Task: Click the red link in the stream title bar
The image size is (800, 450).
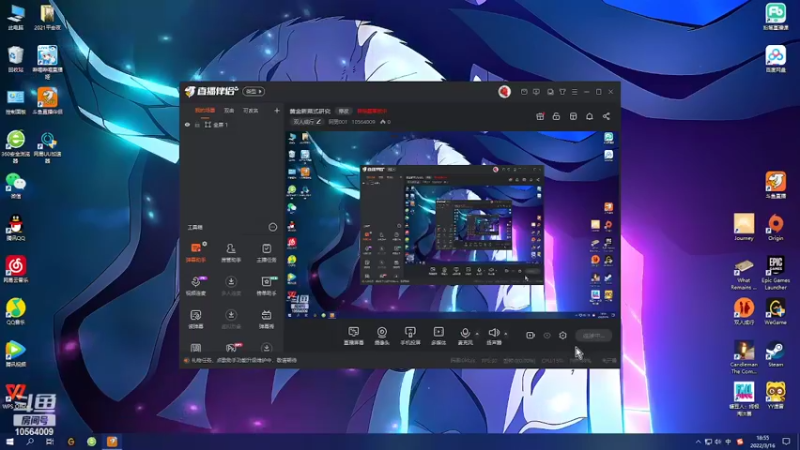Action: [372, 111]
